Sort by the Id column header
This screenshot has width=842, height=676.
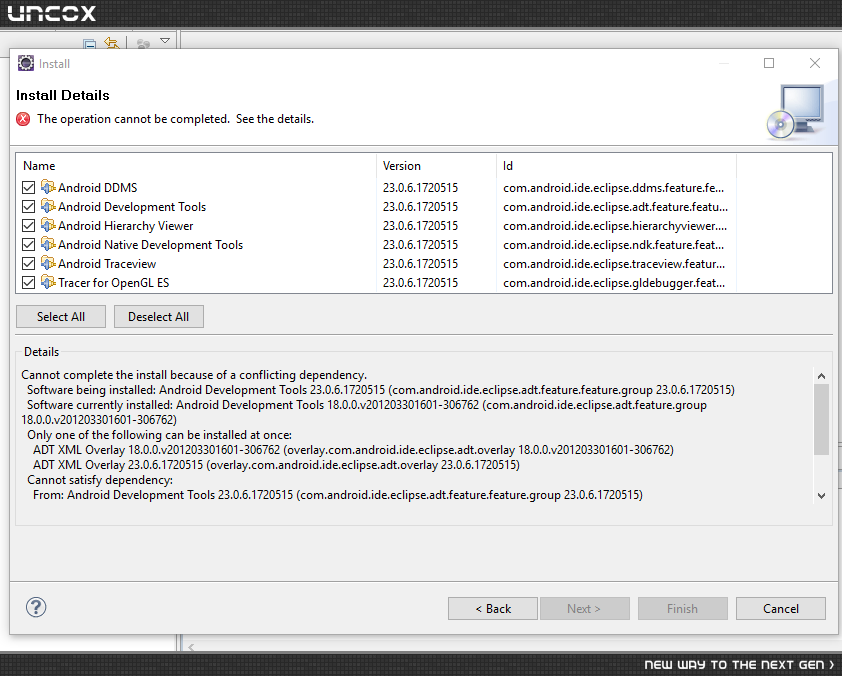point(616,166)
